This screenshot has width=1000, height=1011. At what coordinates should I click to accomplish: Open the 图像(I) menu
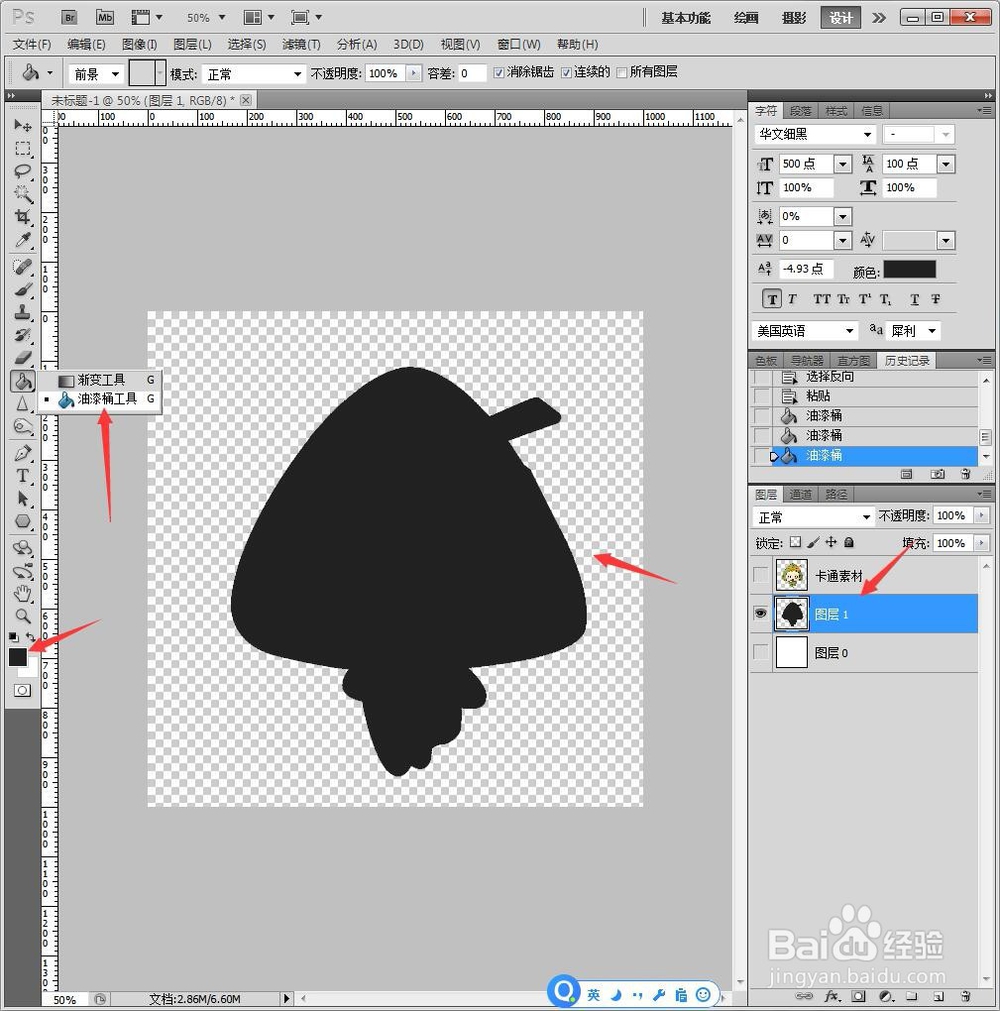[x=139, y=44]
